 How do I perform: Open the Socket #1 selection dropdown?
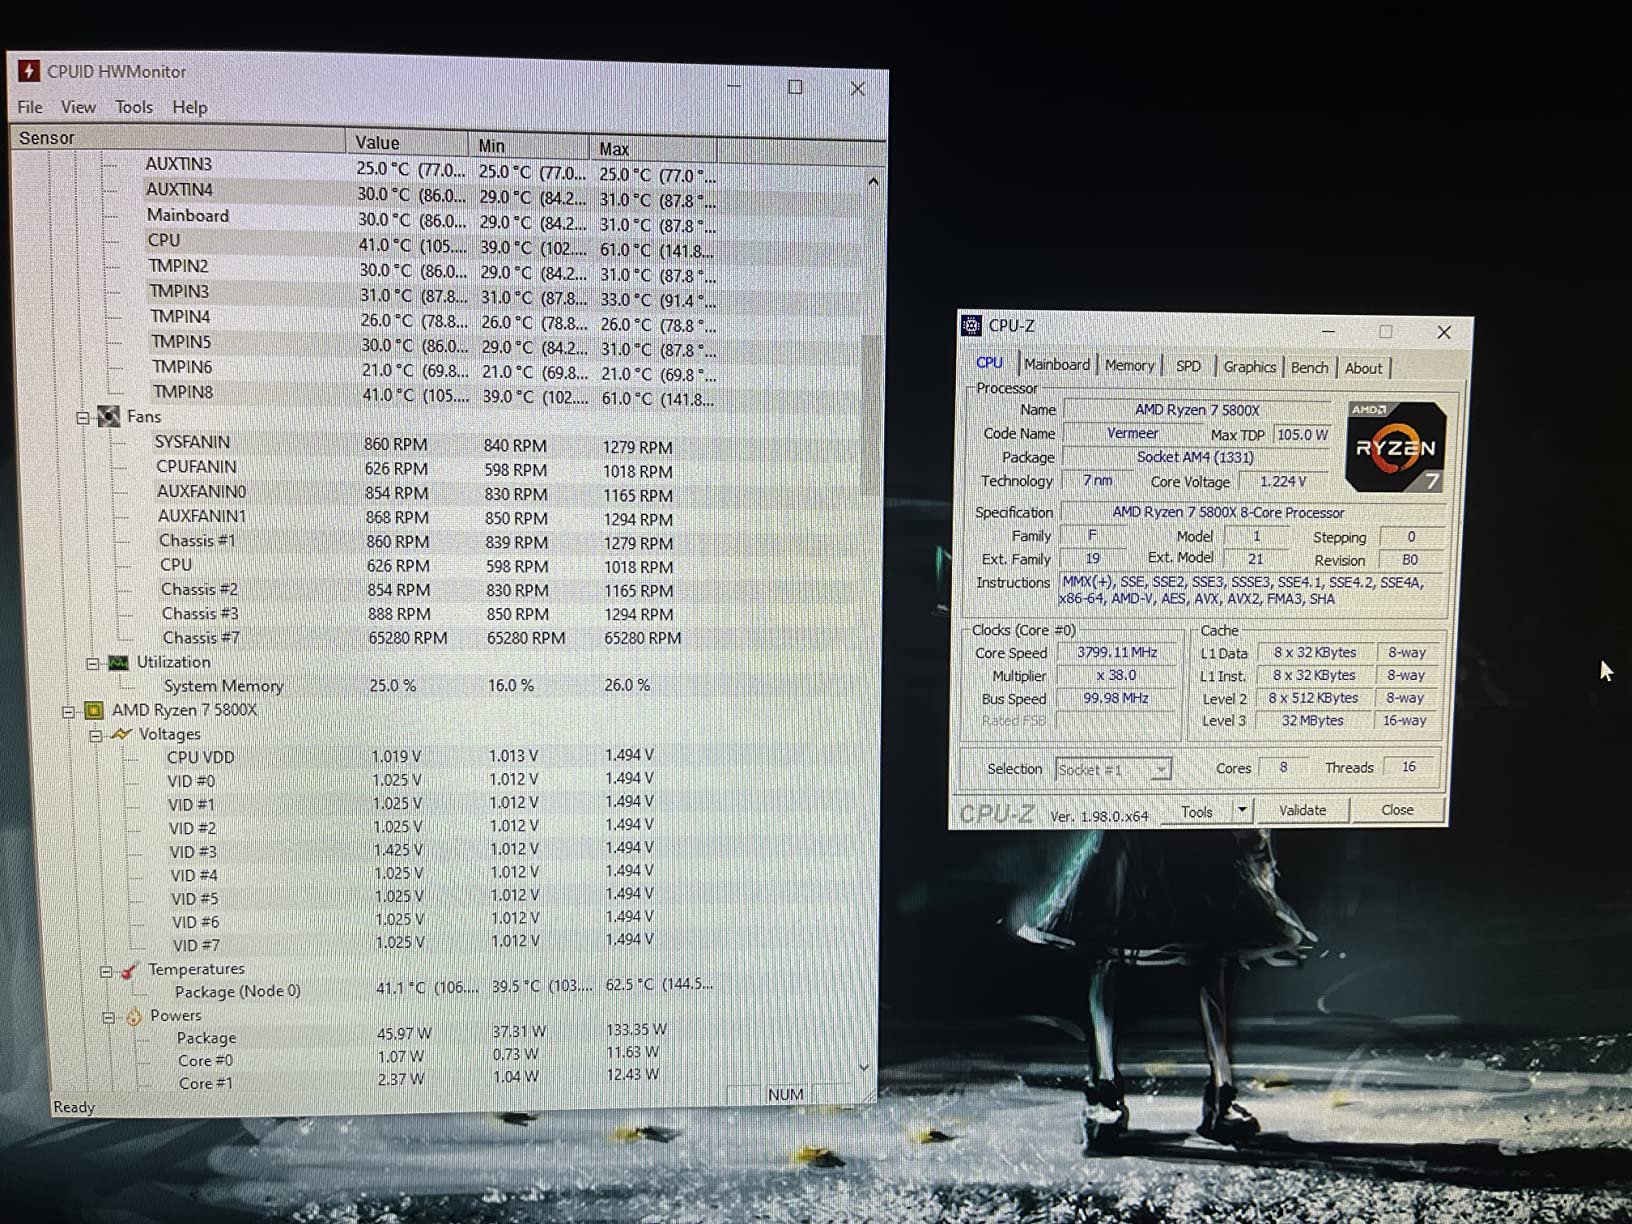pyautogui.click(x=1160, y=769)
